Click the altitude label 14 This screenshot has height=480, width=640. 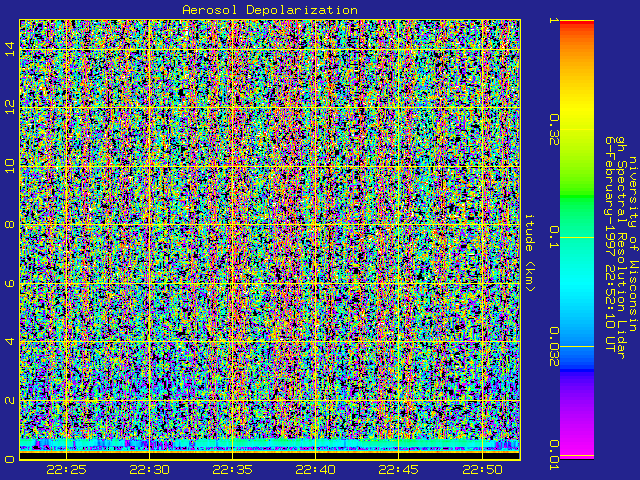[x=10, y=49]
